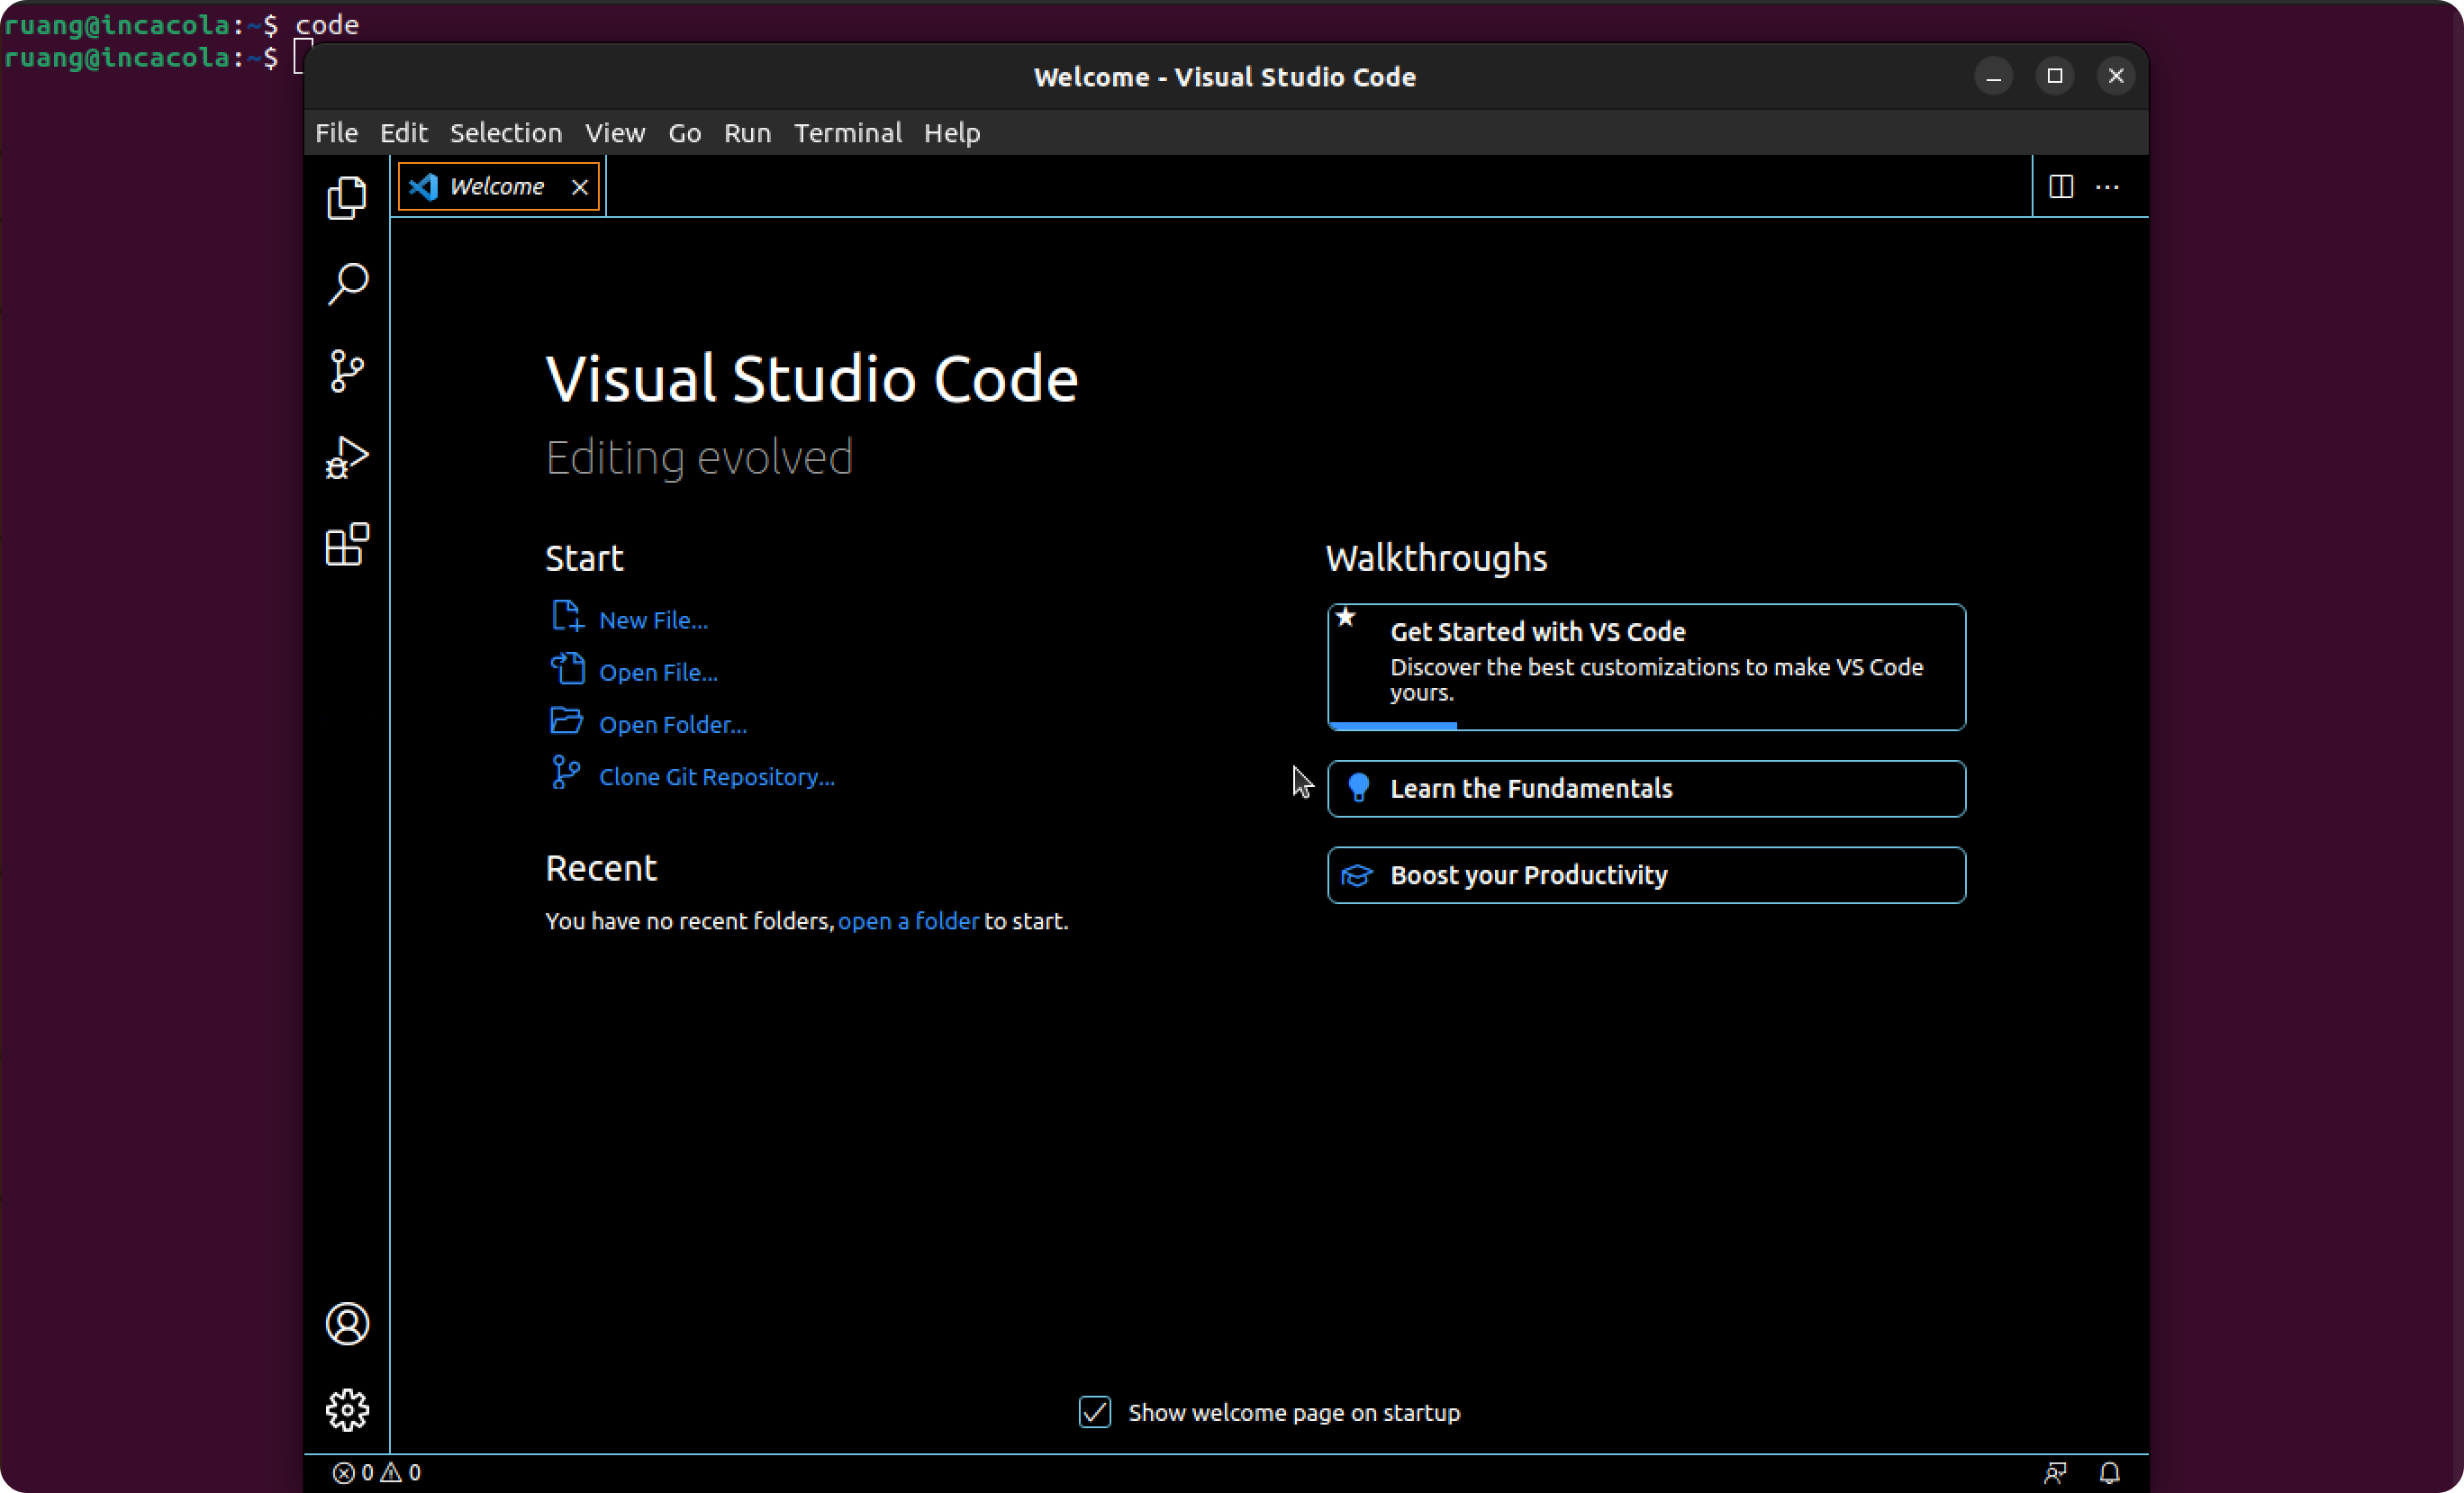Open Learn the Fundamentals walkthrough
This screenshot has width=2464, height=1493.
pos(1646,788)
